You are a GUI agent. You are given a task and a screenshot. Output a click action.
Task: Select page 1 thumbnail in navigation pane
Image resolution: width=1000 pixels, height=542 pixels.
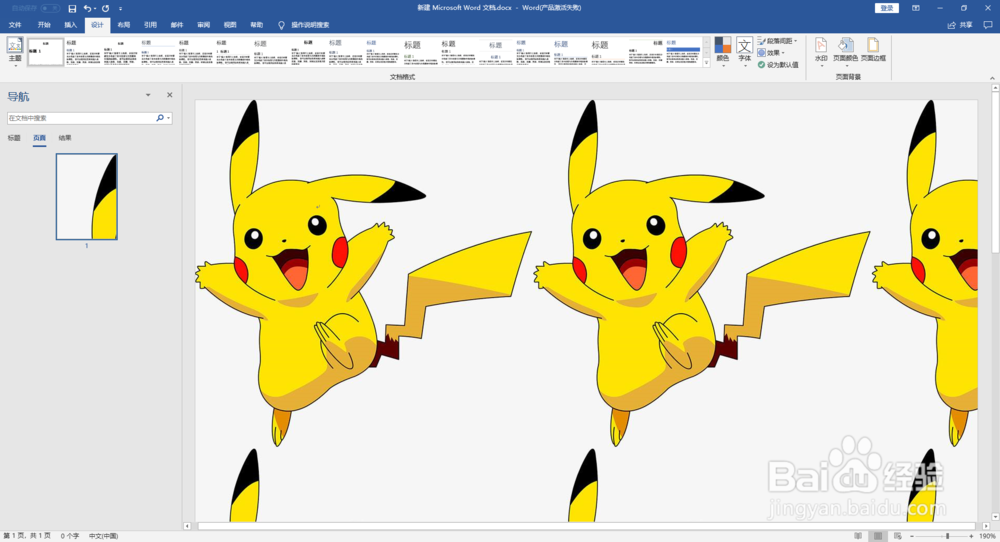pyautogui.click(x=87, y=196)
